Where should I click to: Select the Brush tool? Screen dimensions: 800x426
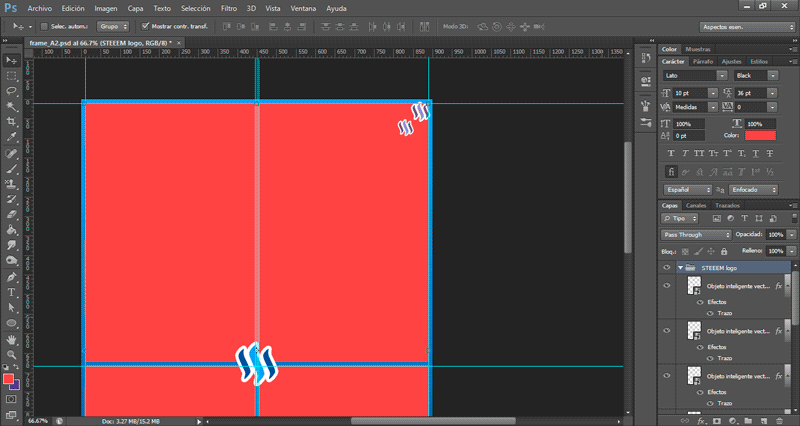click(x=11, y=169)
